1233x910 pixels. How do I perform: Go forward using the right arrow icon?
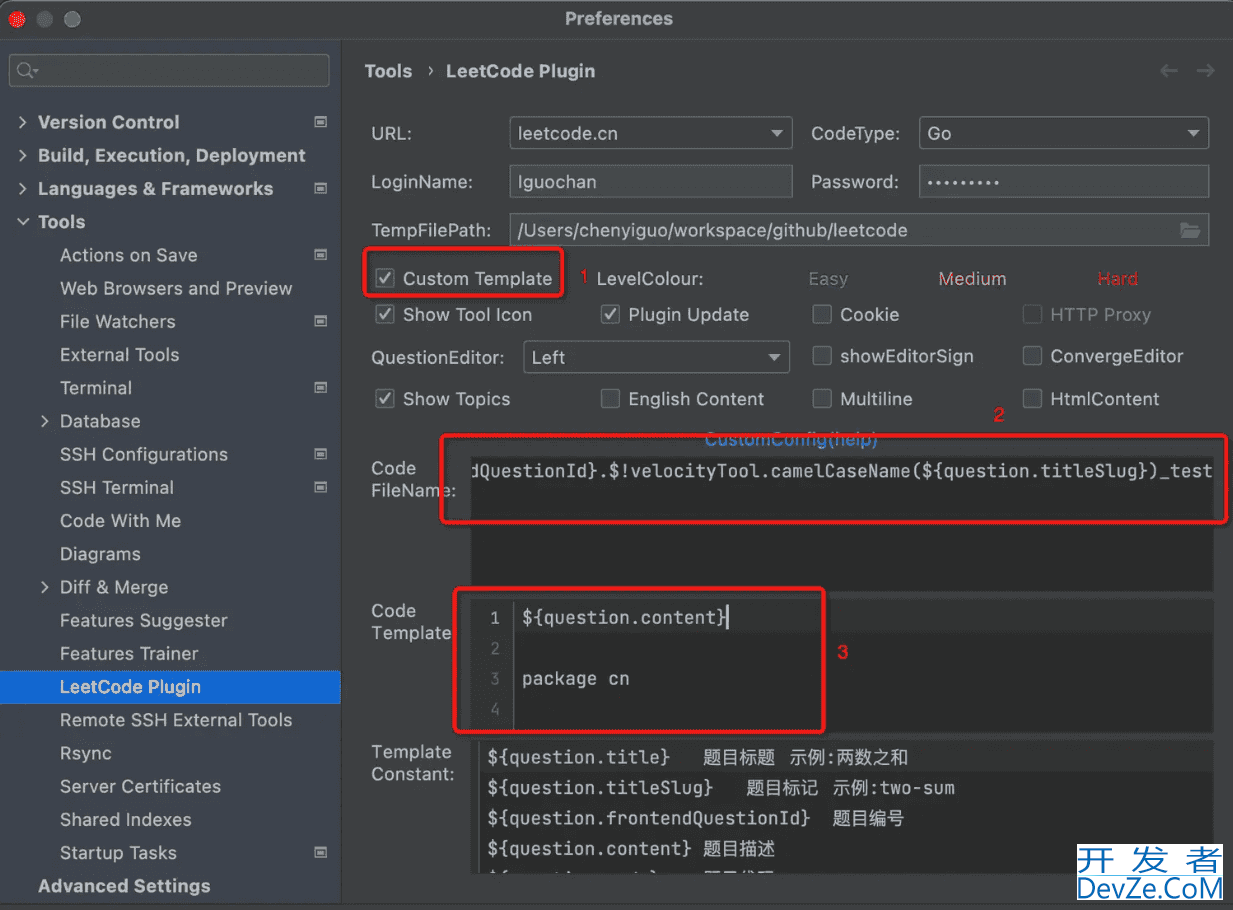coord(1205,71)
